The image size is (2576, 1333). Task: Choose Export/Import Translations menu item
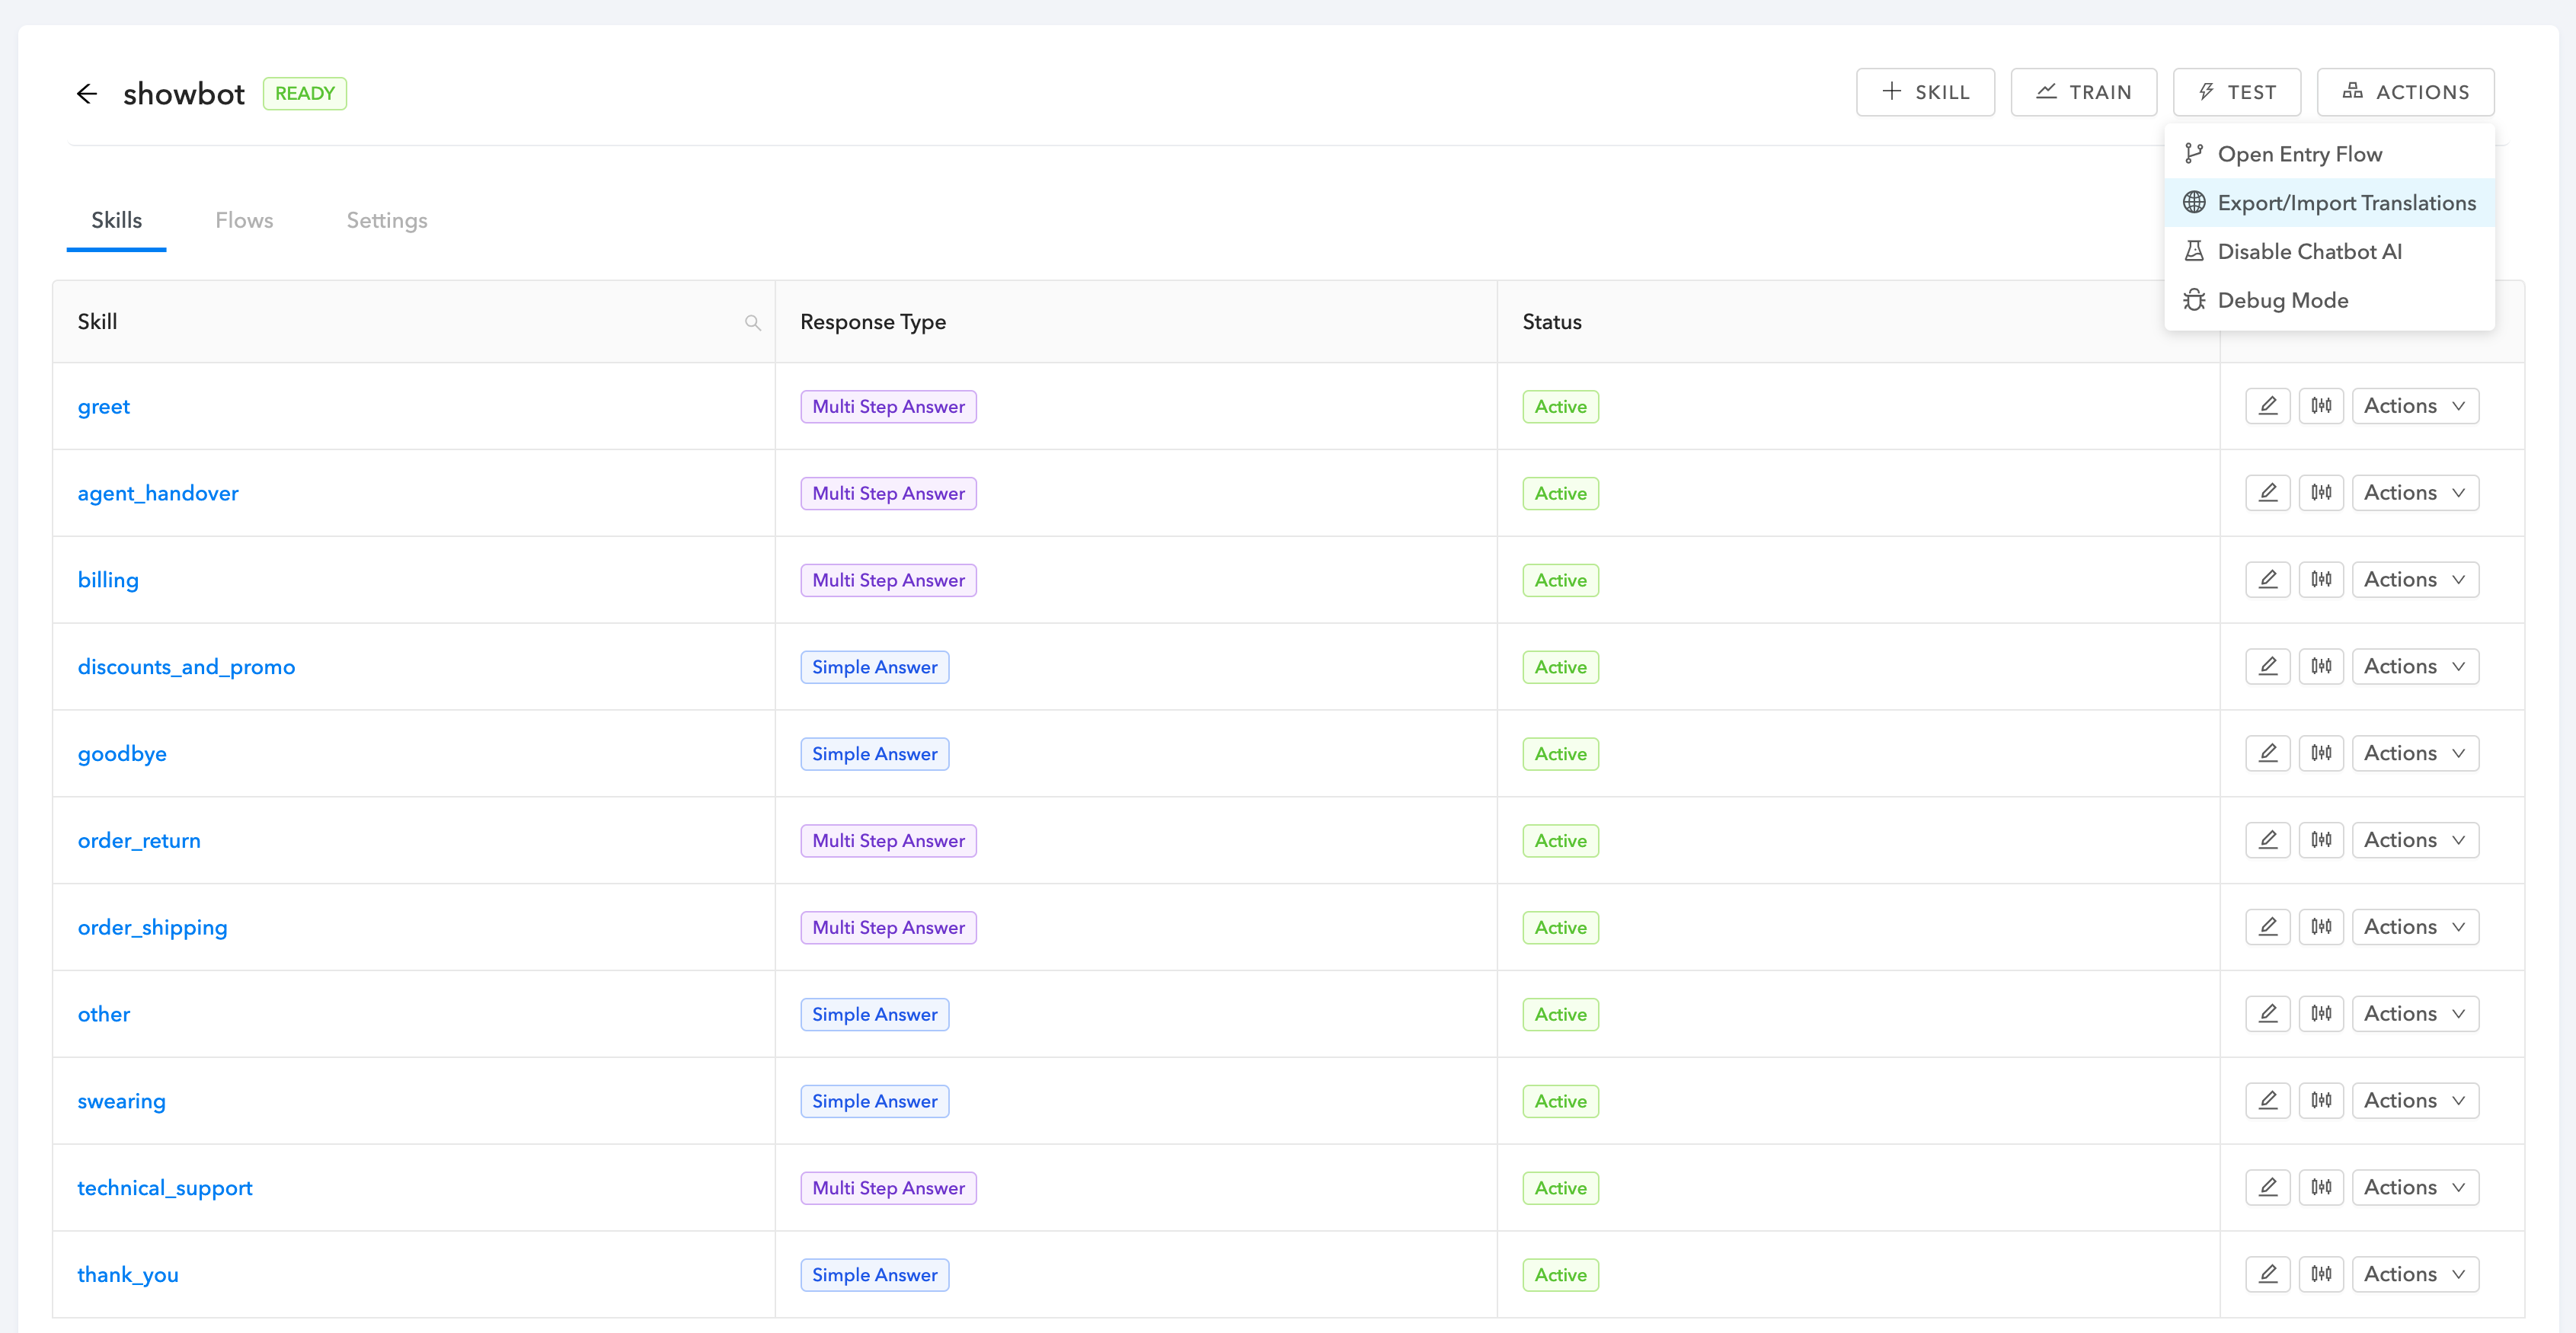[x=2345, y=203]
